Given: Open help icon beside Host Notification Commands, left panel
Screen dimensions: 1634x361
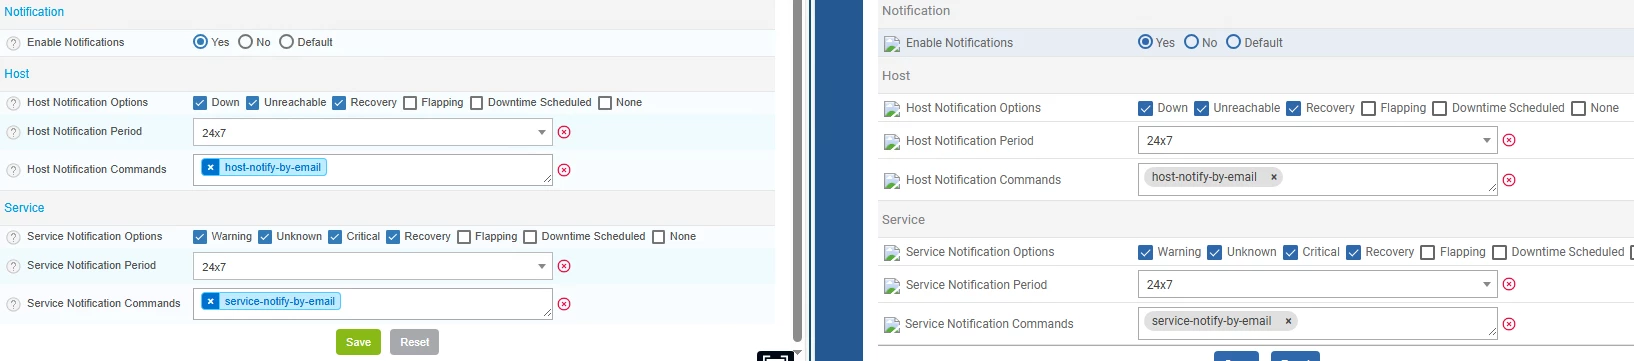Looking at the screenshot, I should 13,170.
